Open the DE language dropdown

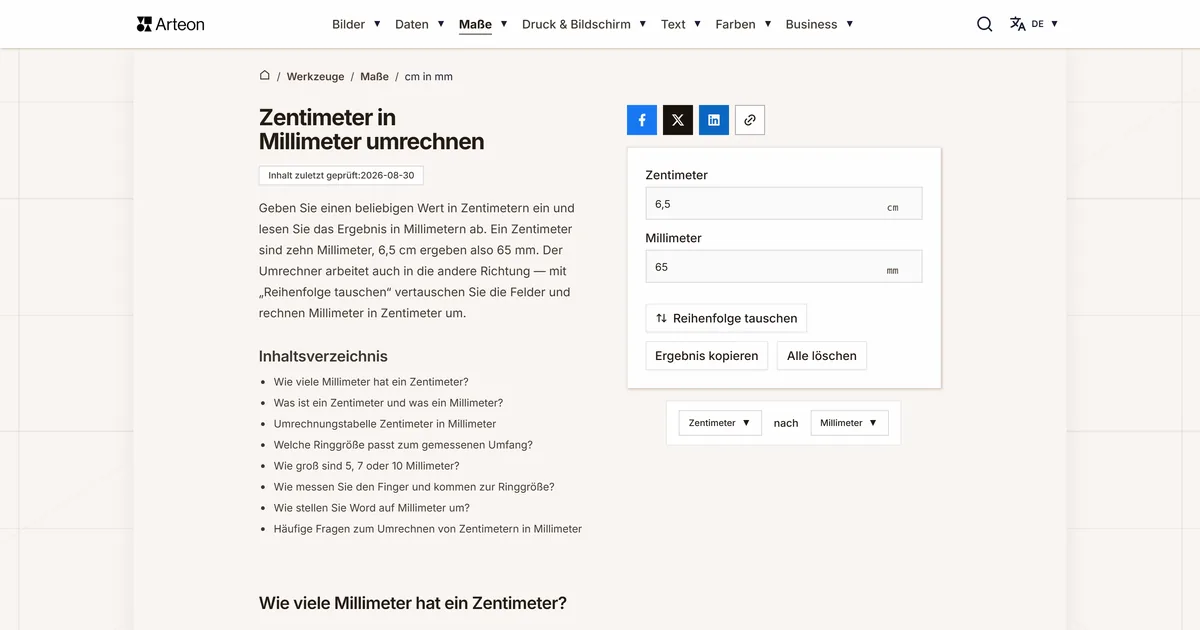pyautogui.click(x=1045, y=24)
